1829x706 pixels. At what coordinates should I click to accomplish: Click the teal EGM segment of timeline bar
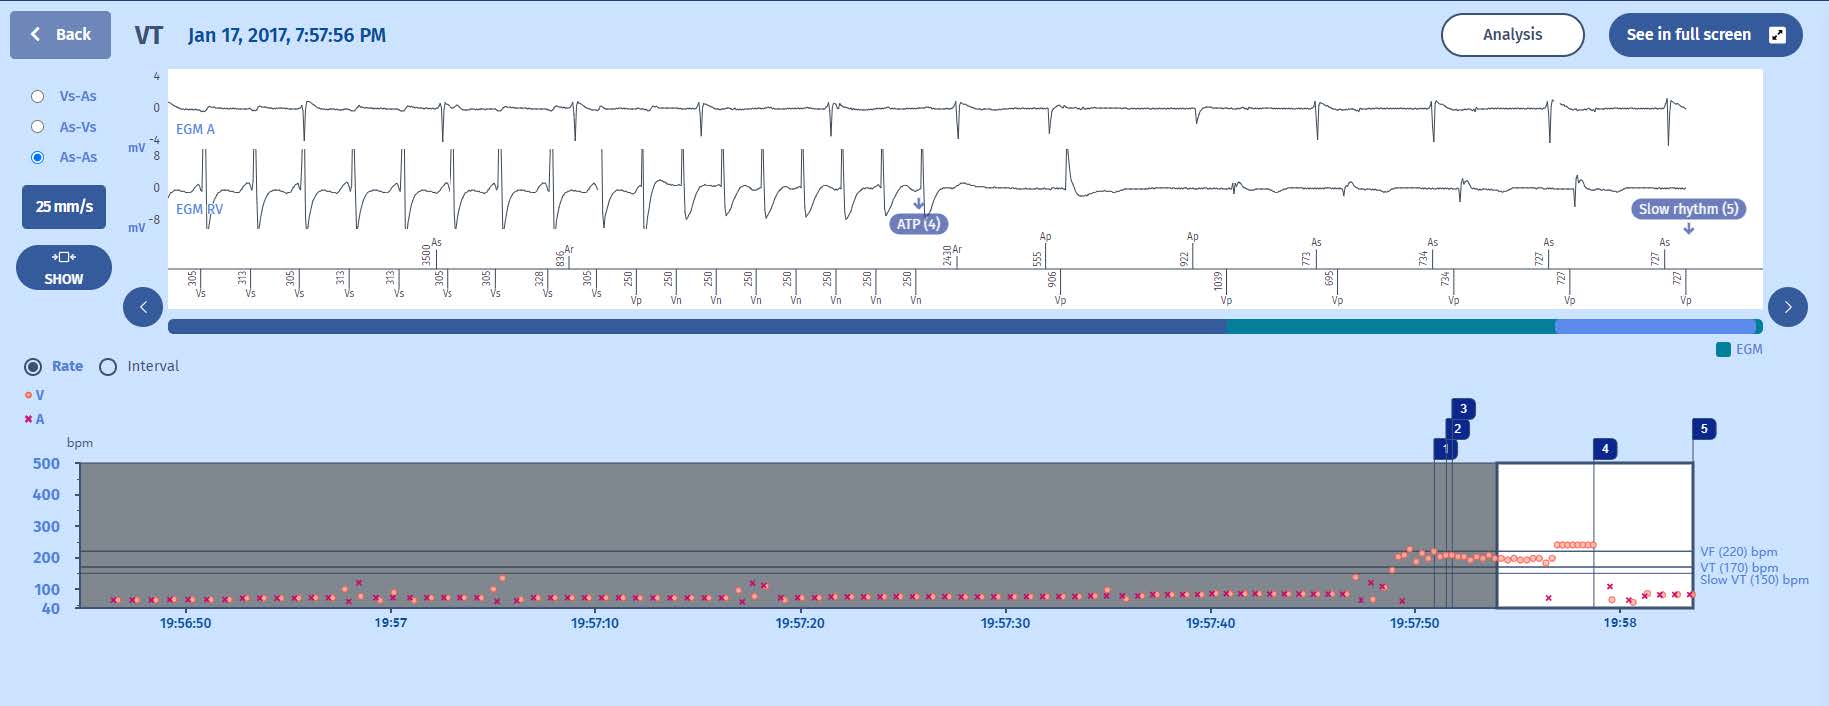pos(1390,327)
